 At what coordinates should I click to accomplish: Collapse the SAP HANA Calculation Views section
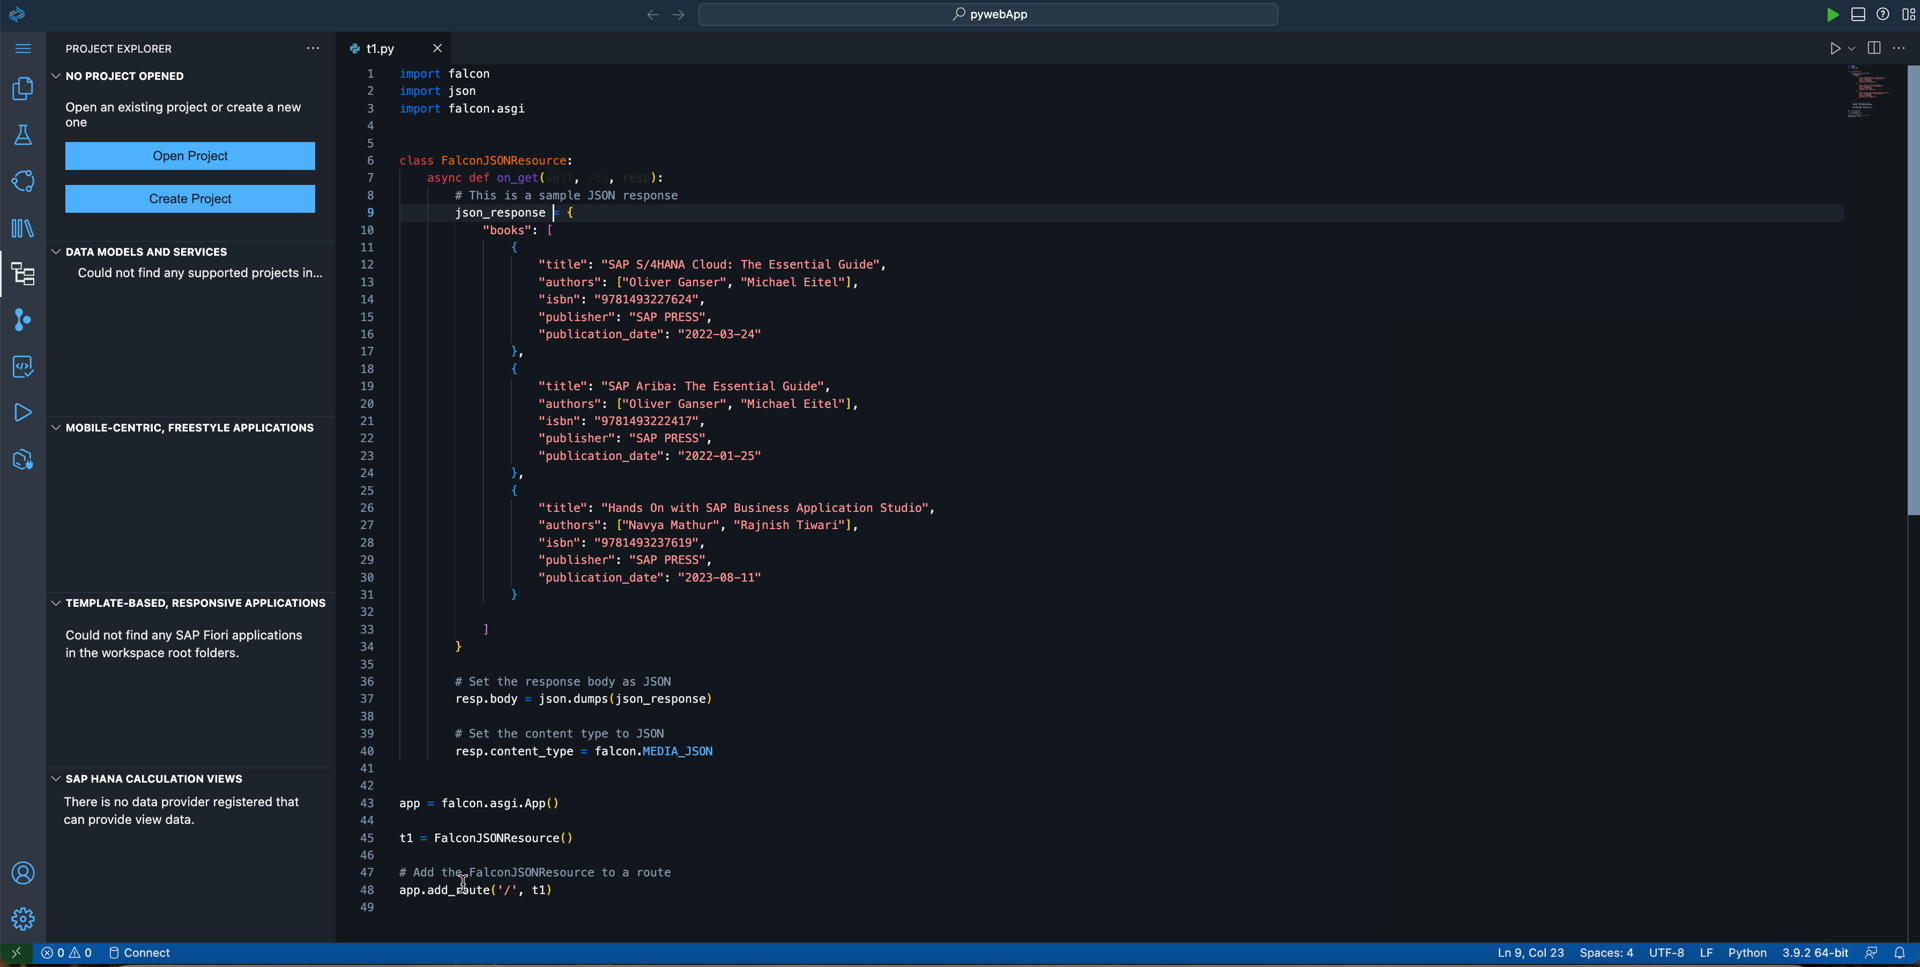point(55,779)
